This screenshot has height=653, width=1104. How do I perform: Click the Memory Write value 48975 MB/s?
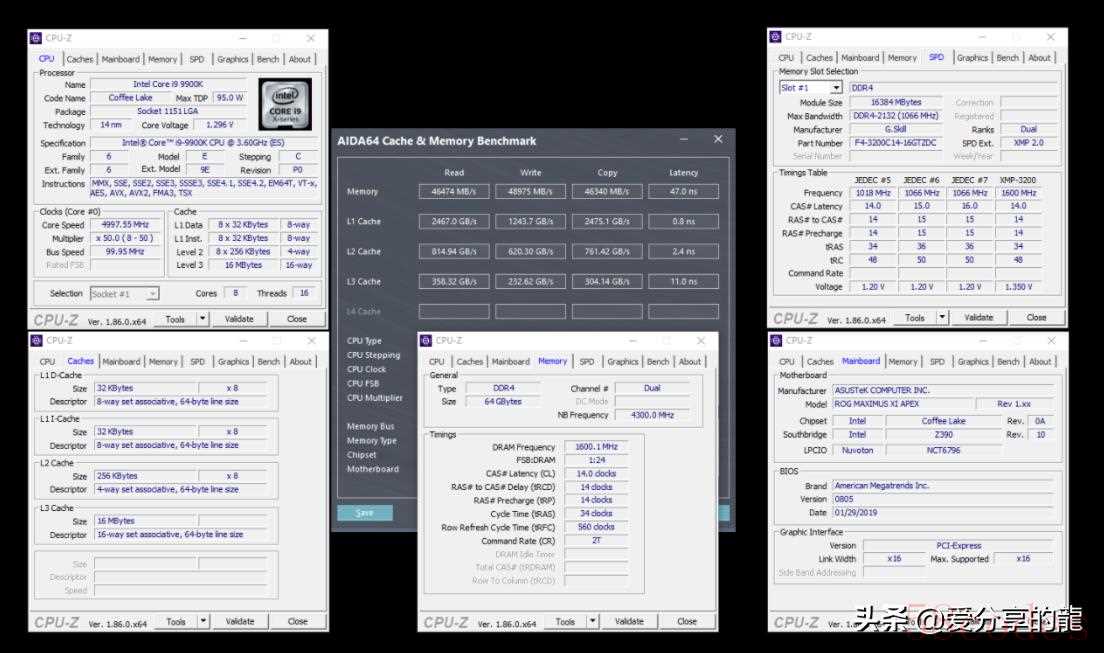click(x=531, y=192)
